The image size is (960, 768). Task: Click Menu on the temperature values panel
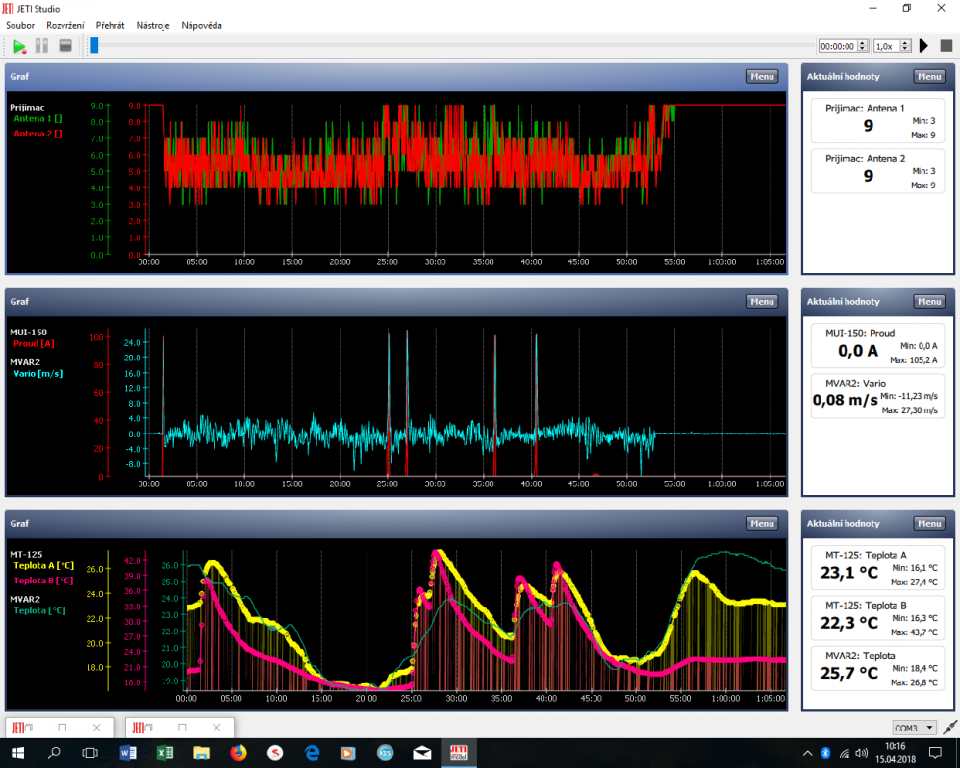929,523
